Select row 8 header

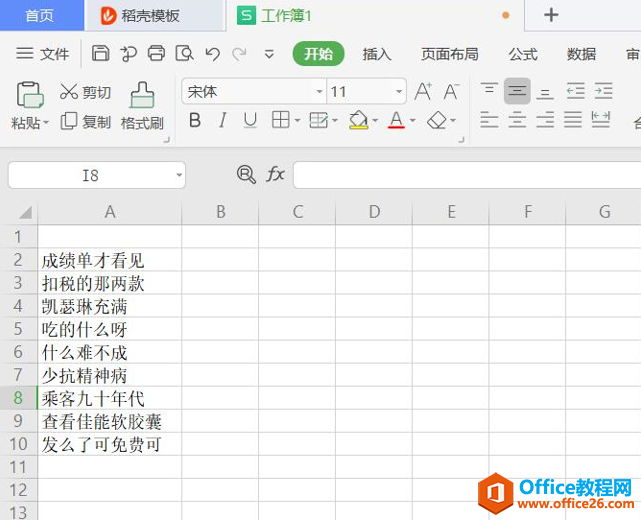point(18,397)
